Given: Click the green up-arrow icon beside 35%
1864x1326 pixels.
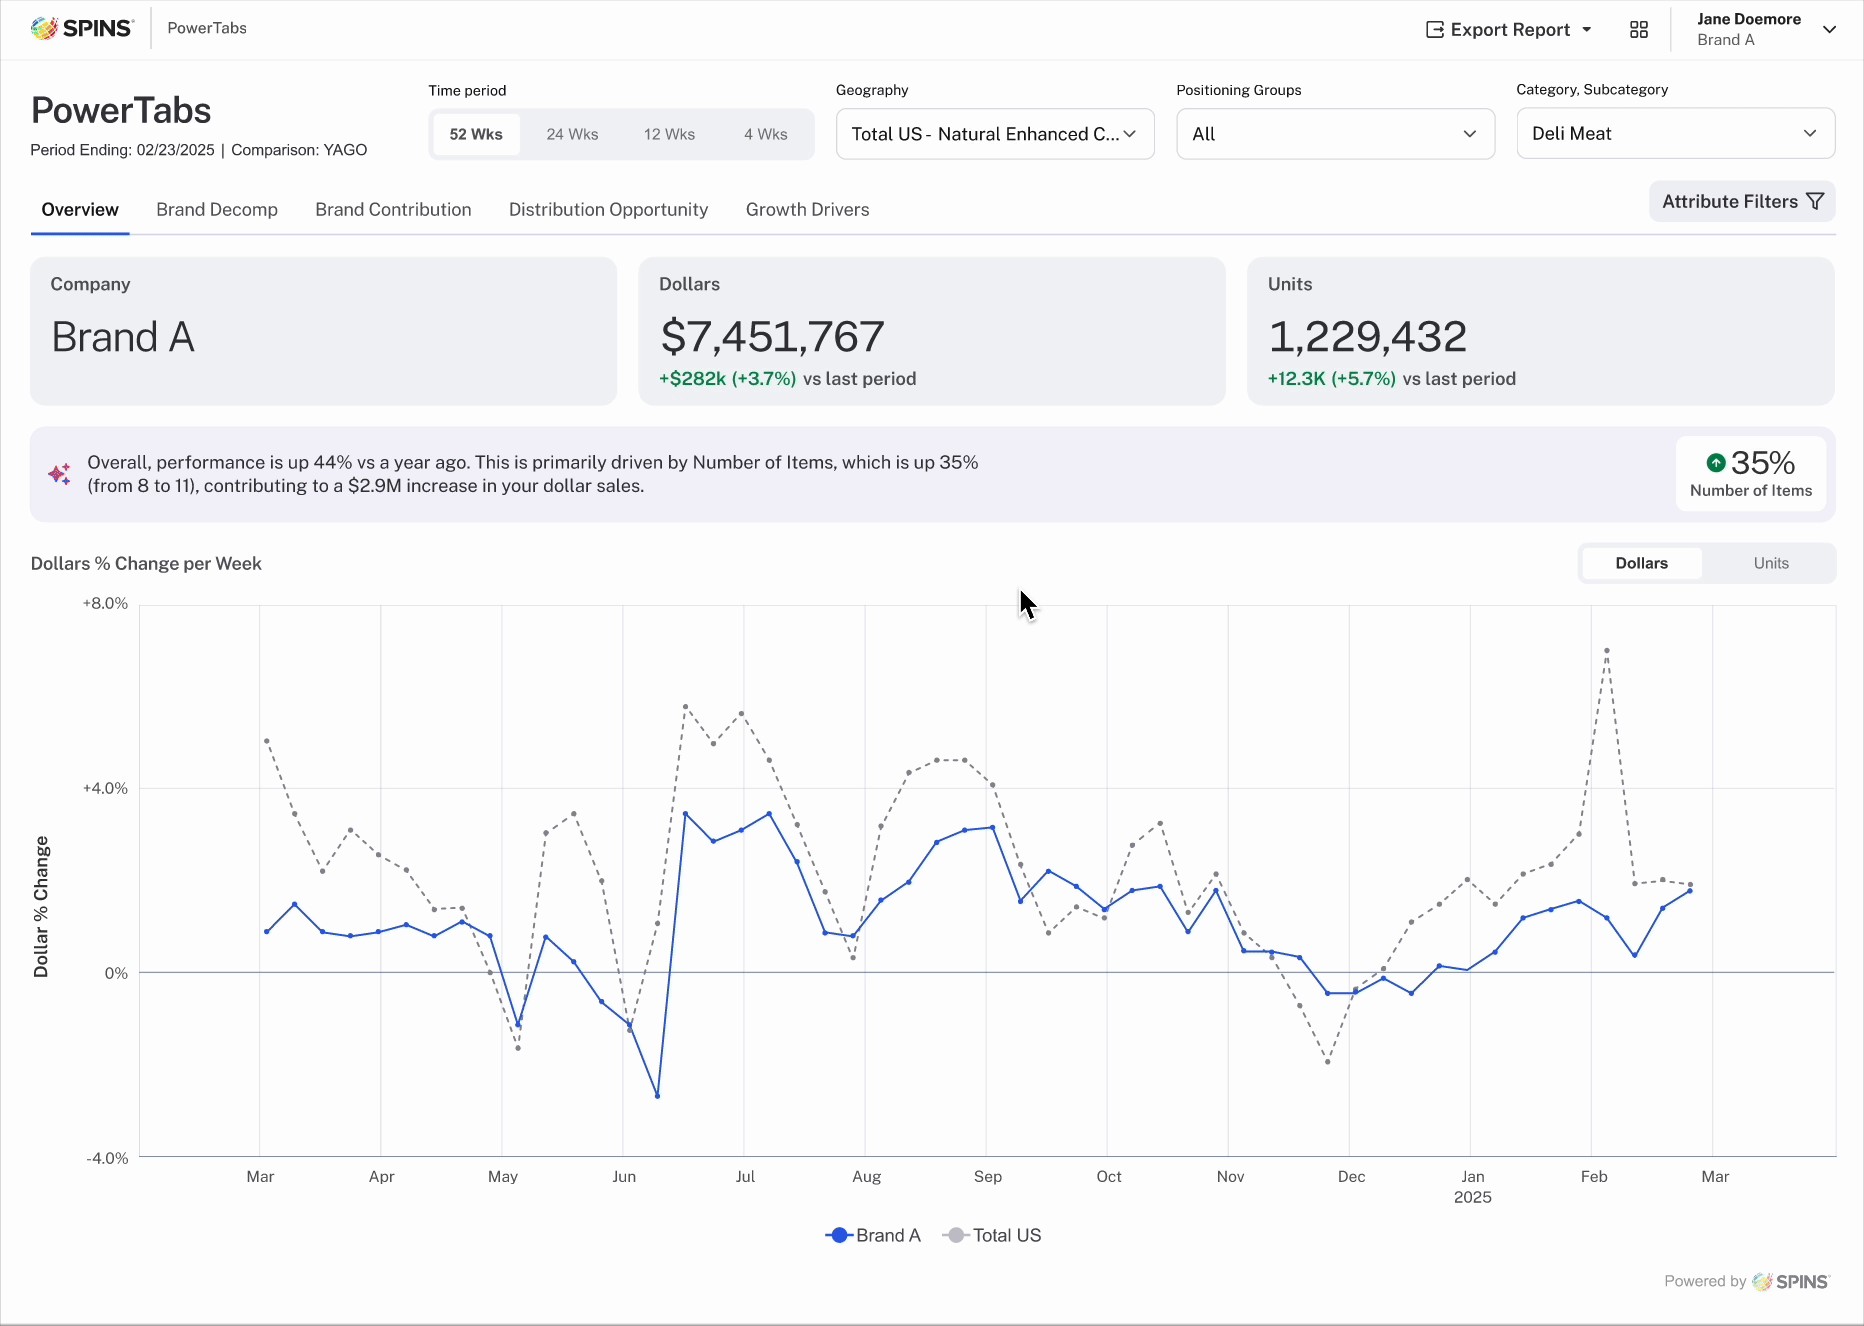Looking at the screenshot, I should 1716,462.
